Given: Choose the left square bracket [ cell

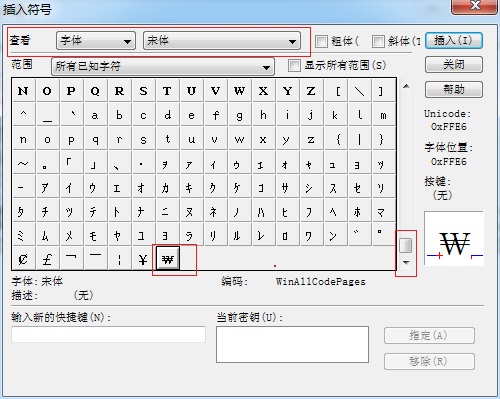Looking at the screenshot, I should tap(335, 91).
